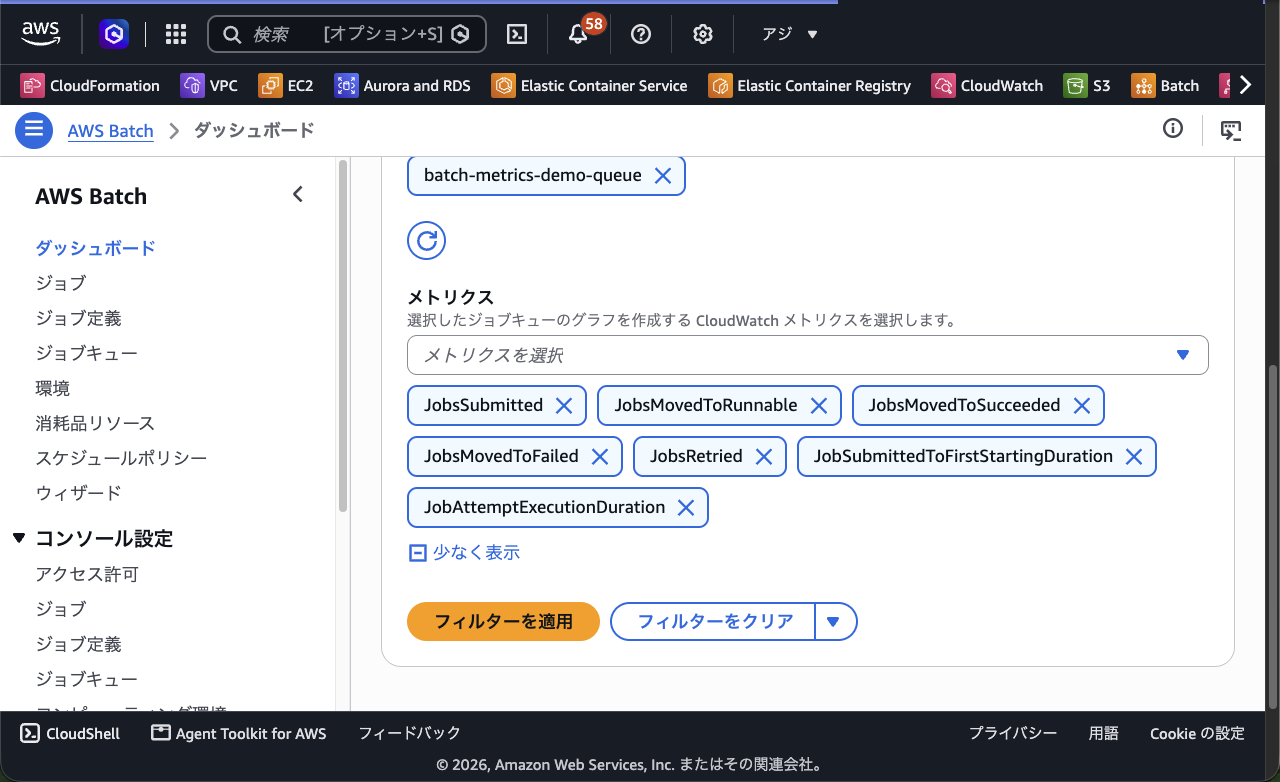Screen dimensions: 1280x782
Task: Toggle the hamburger navigation menu button
Action: pyautogui.click(x=34, y=130)
